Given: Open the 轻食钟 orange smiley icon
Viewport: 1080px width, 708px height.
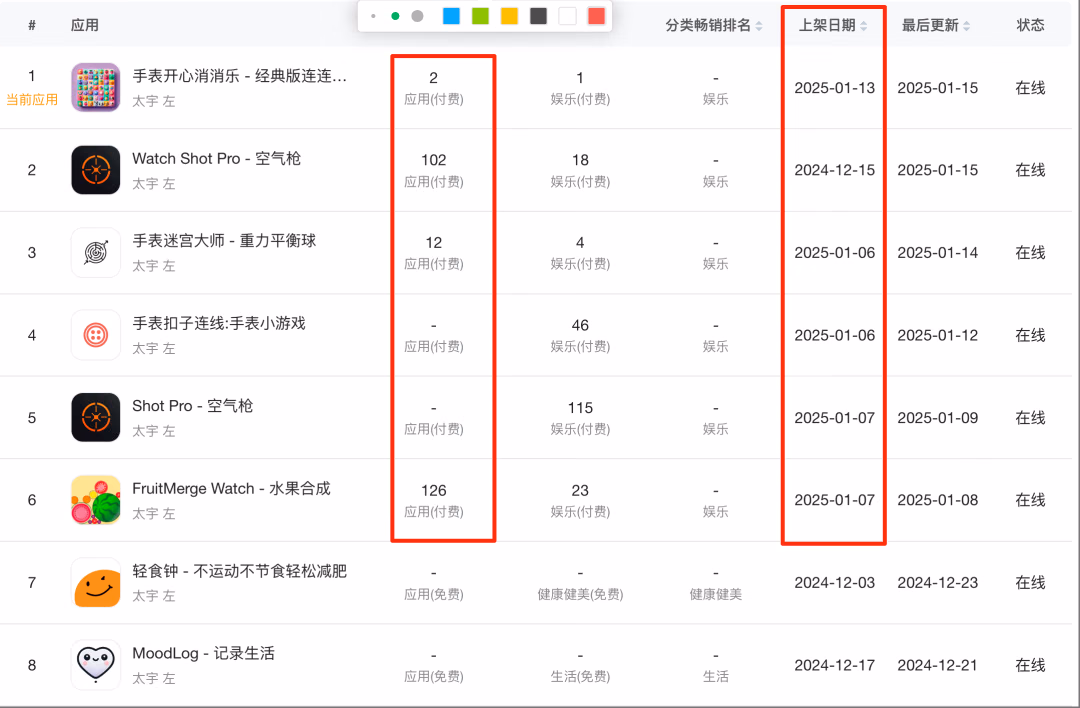Looking at the screenshot, I should click(x=96, y=583).
